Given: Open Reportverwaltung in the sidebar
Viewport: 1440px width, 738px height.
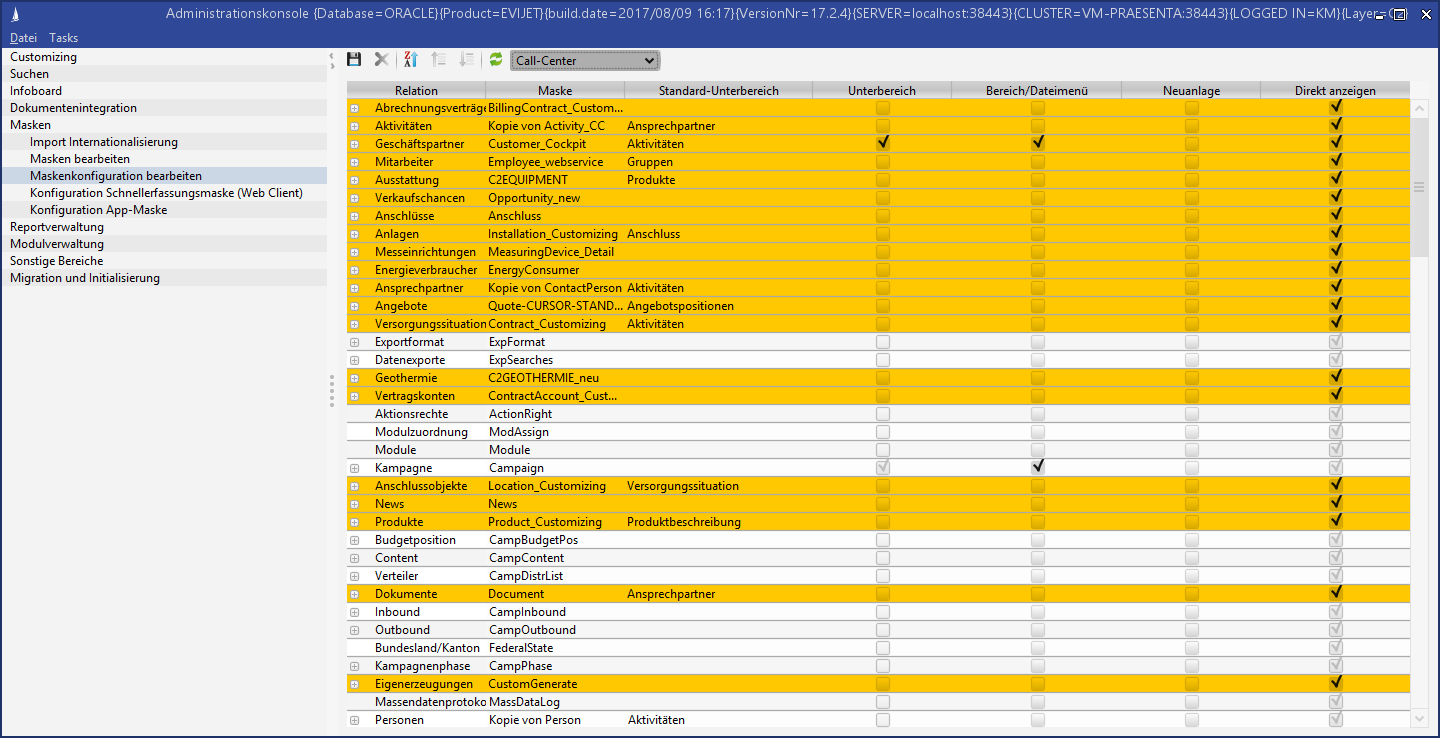Looking at the screenshot, I should click(57, 227).
